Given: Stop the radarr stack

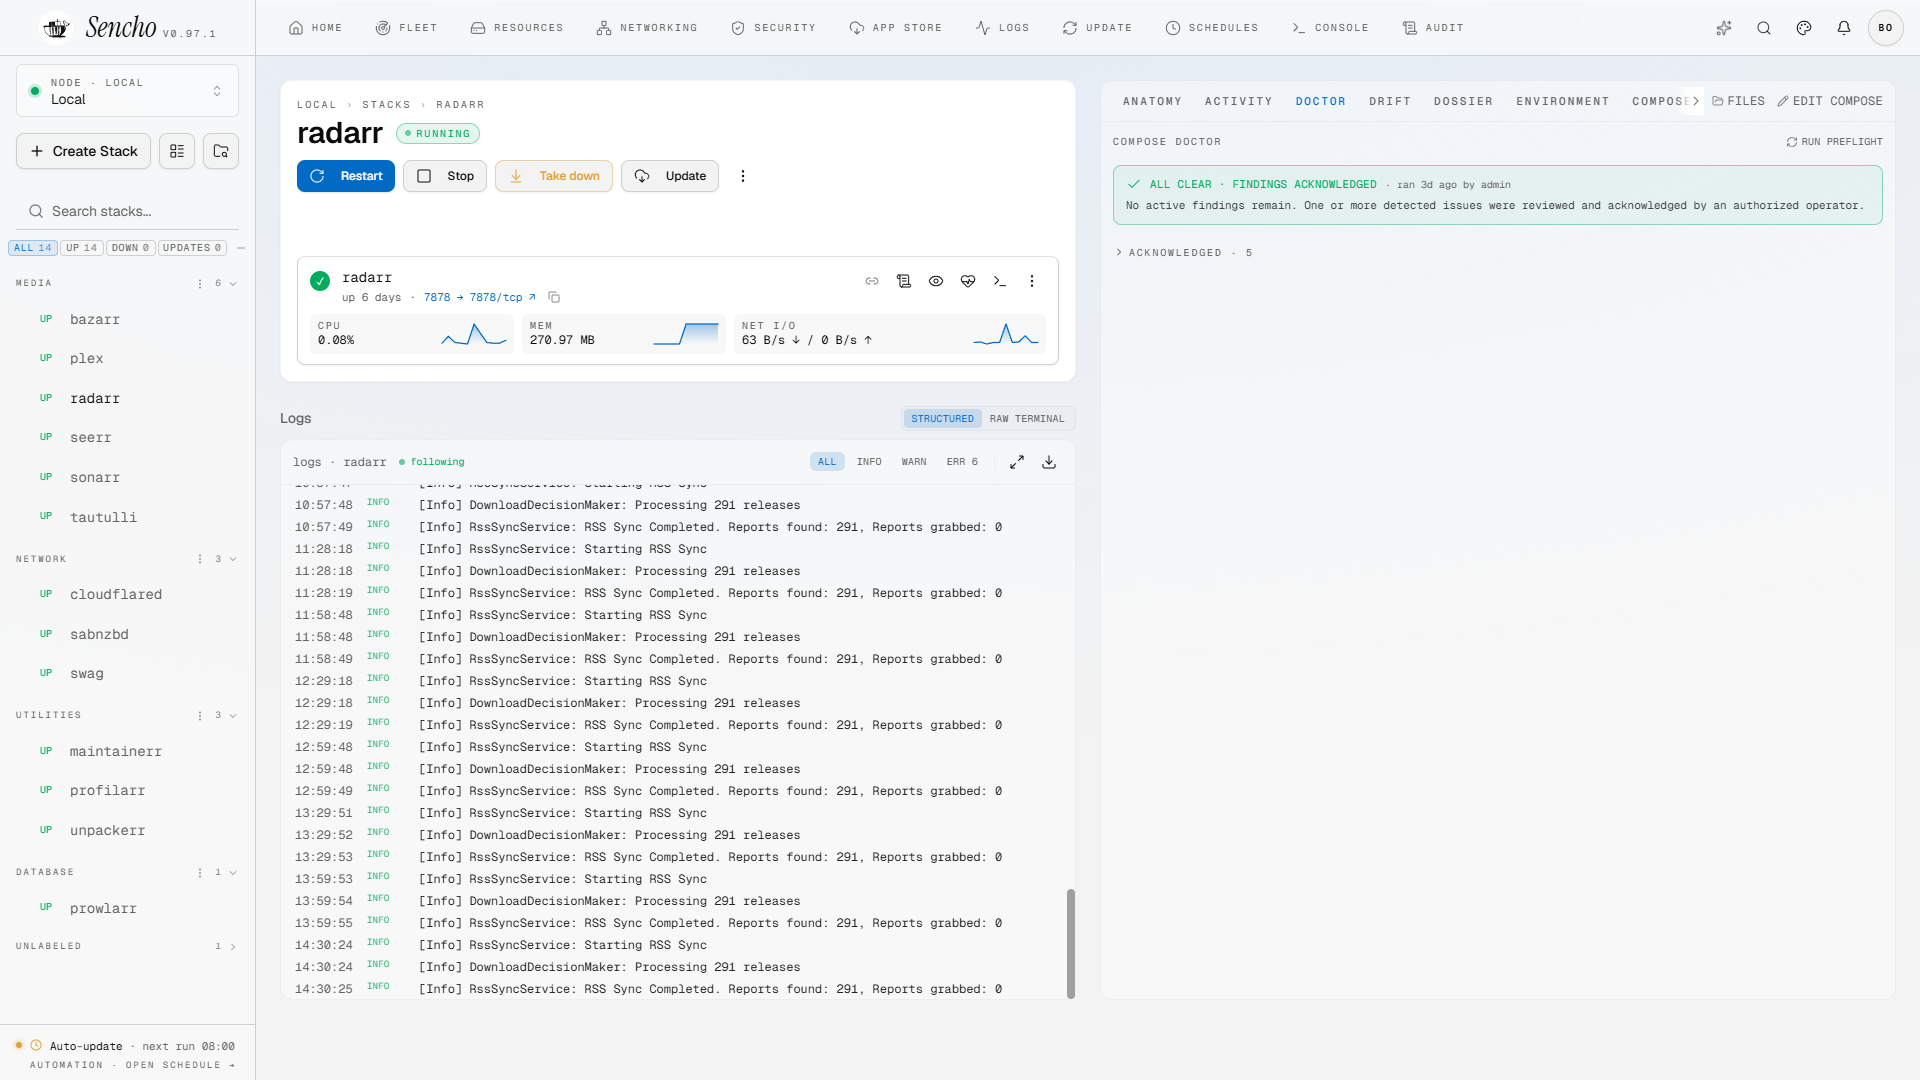Looking at the screenshot, I should (445, 176).
